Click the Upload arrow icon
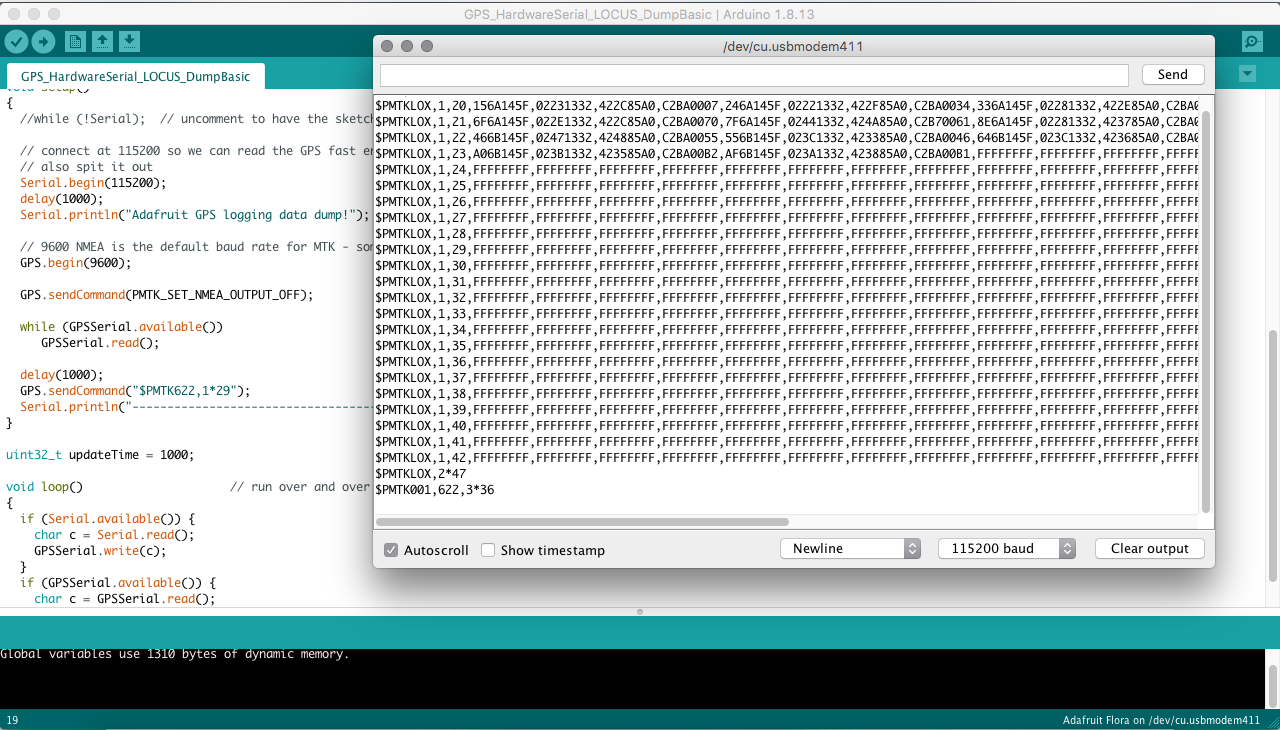The height and width of the screenshot is (730, 1280). click(43, 41)
